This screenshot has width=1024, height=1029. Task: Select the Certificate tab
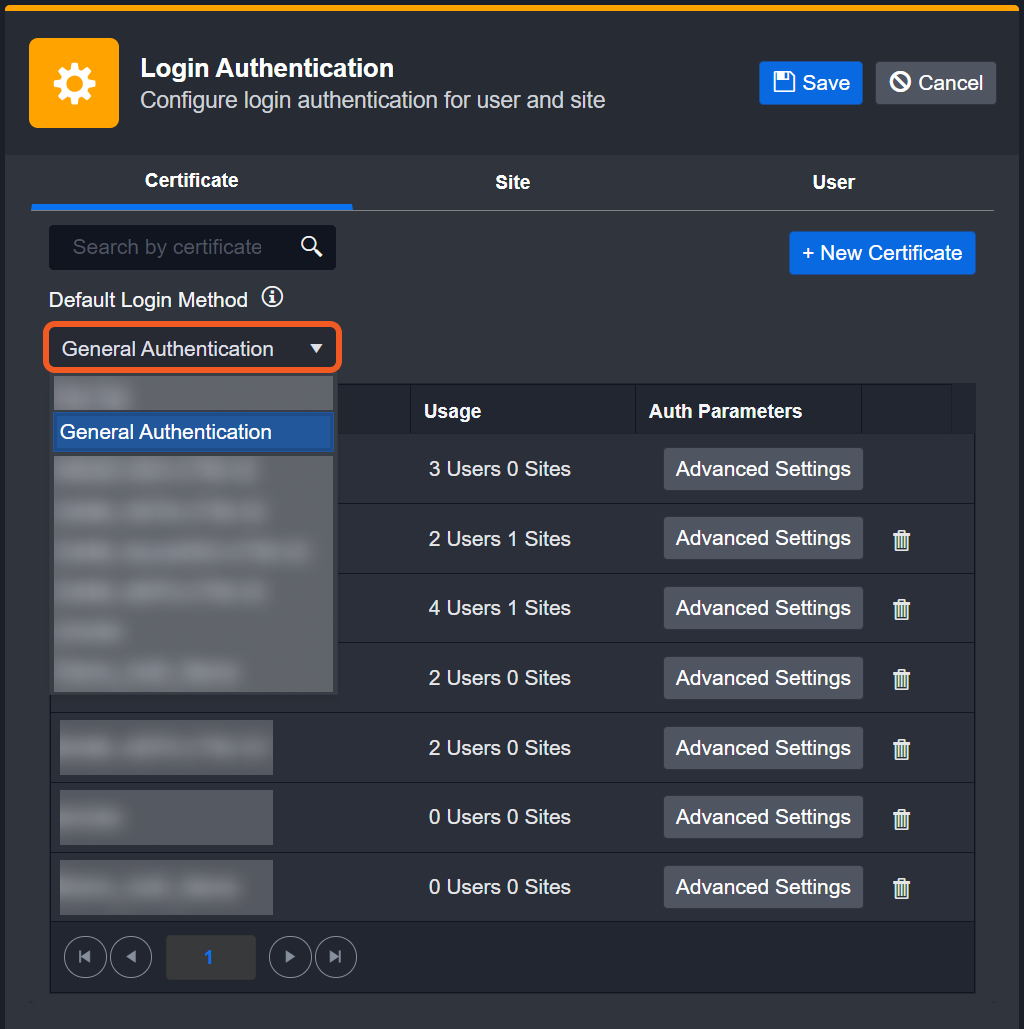(191, 181)
